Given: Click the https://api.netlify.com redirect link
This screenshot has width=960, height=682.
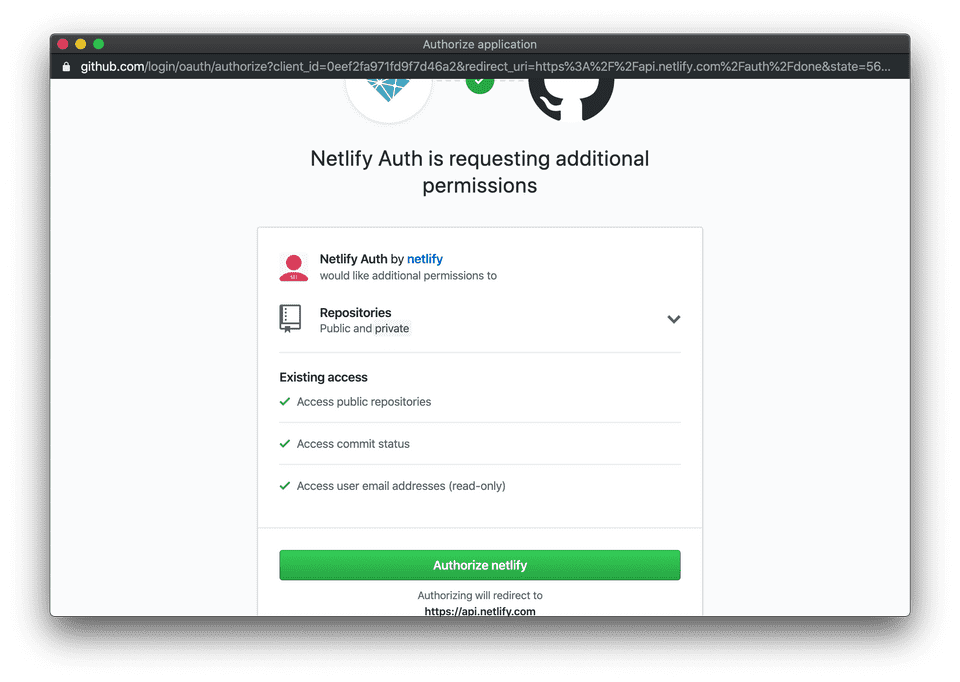Looking at the screenshot, I should [480, 610].
